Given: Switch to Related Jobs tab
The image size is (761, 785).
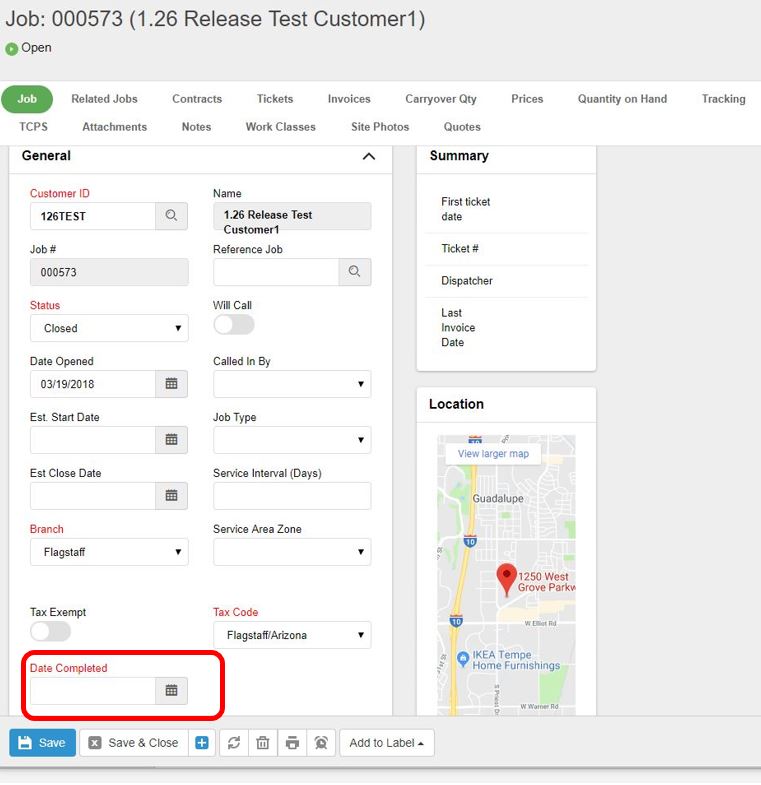Looking at the screenshot, I should pos(104,99).
